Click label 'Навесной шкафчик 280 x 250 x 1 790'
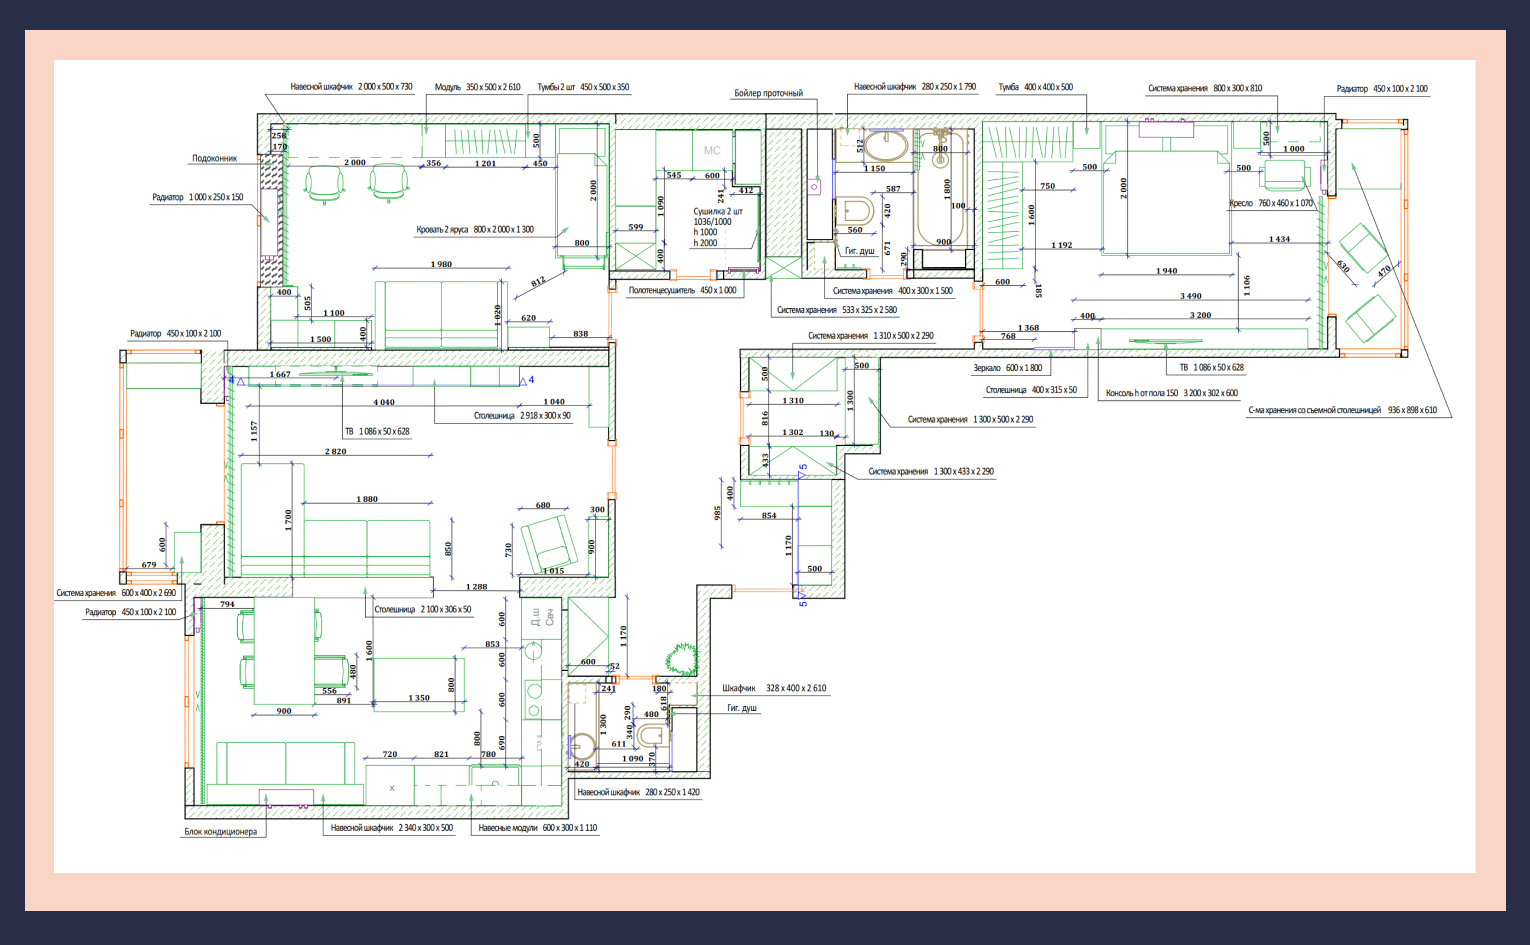Viewport: 1530px width, 945px height. (x=915, y=87)
